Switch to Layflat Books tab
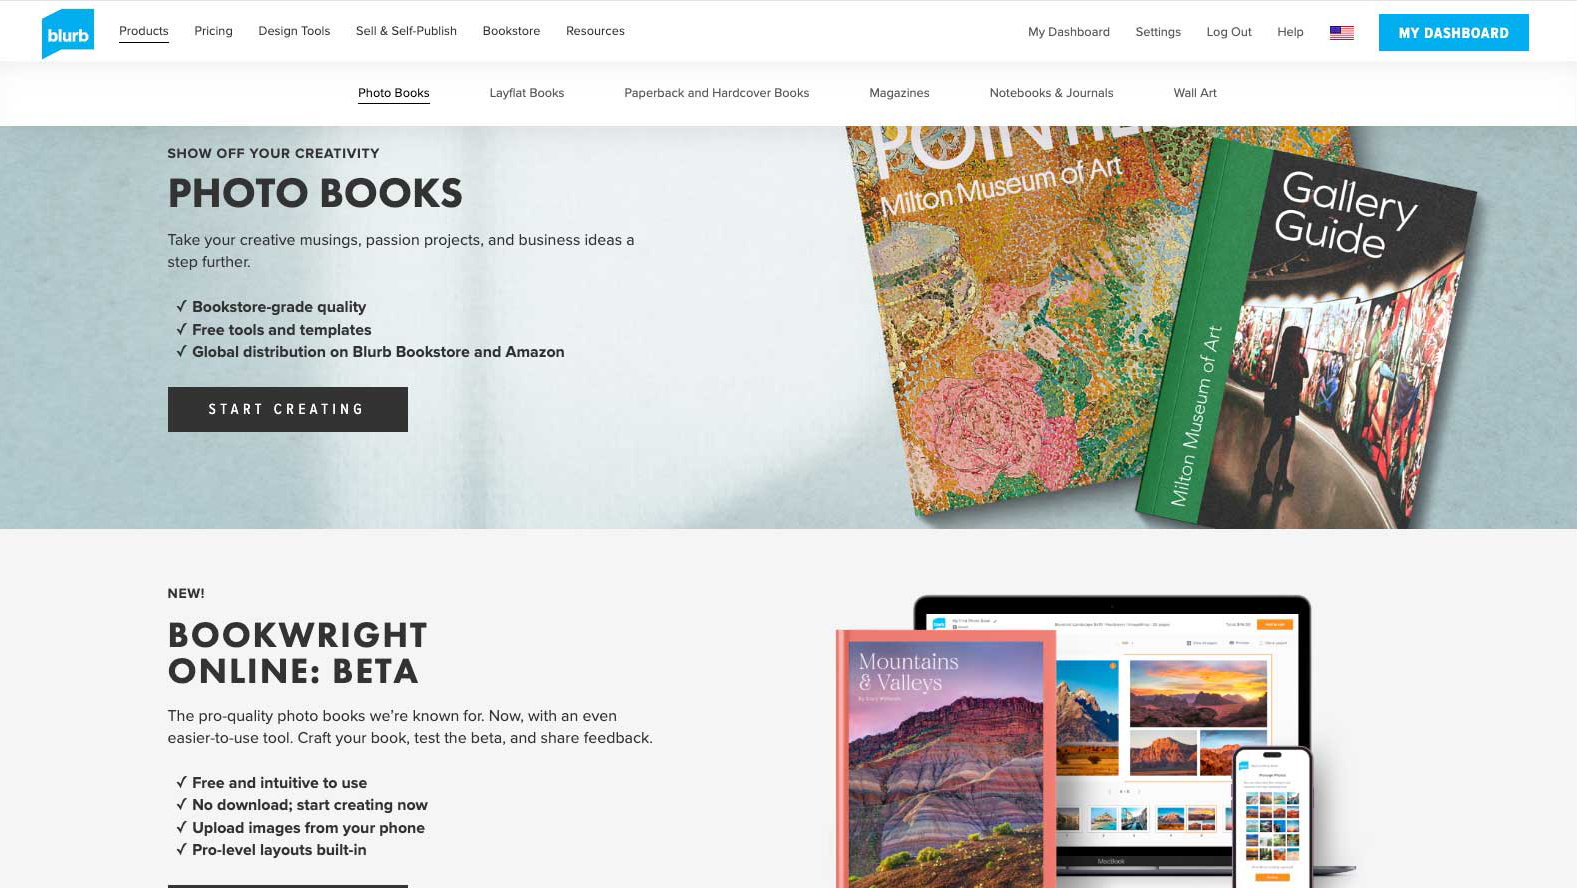1577x888 pixels. [527, 93]
